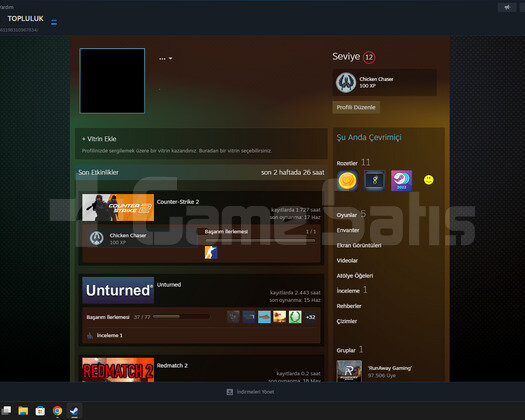Open the blue Unturned achievement icon

[x=264, y=317]
